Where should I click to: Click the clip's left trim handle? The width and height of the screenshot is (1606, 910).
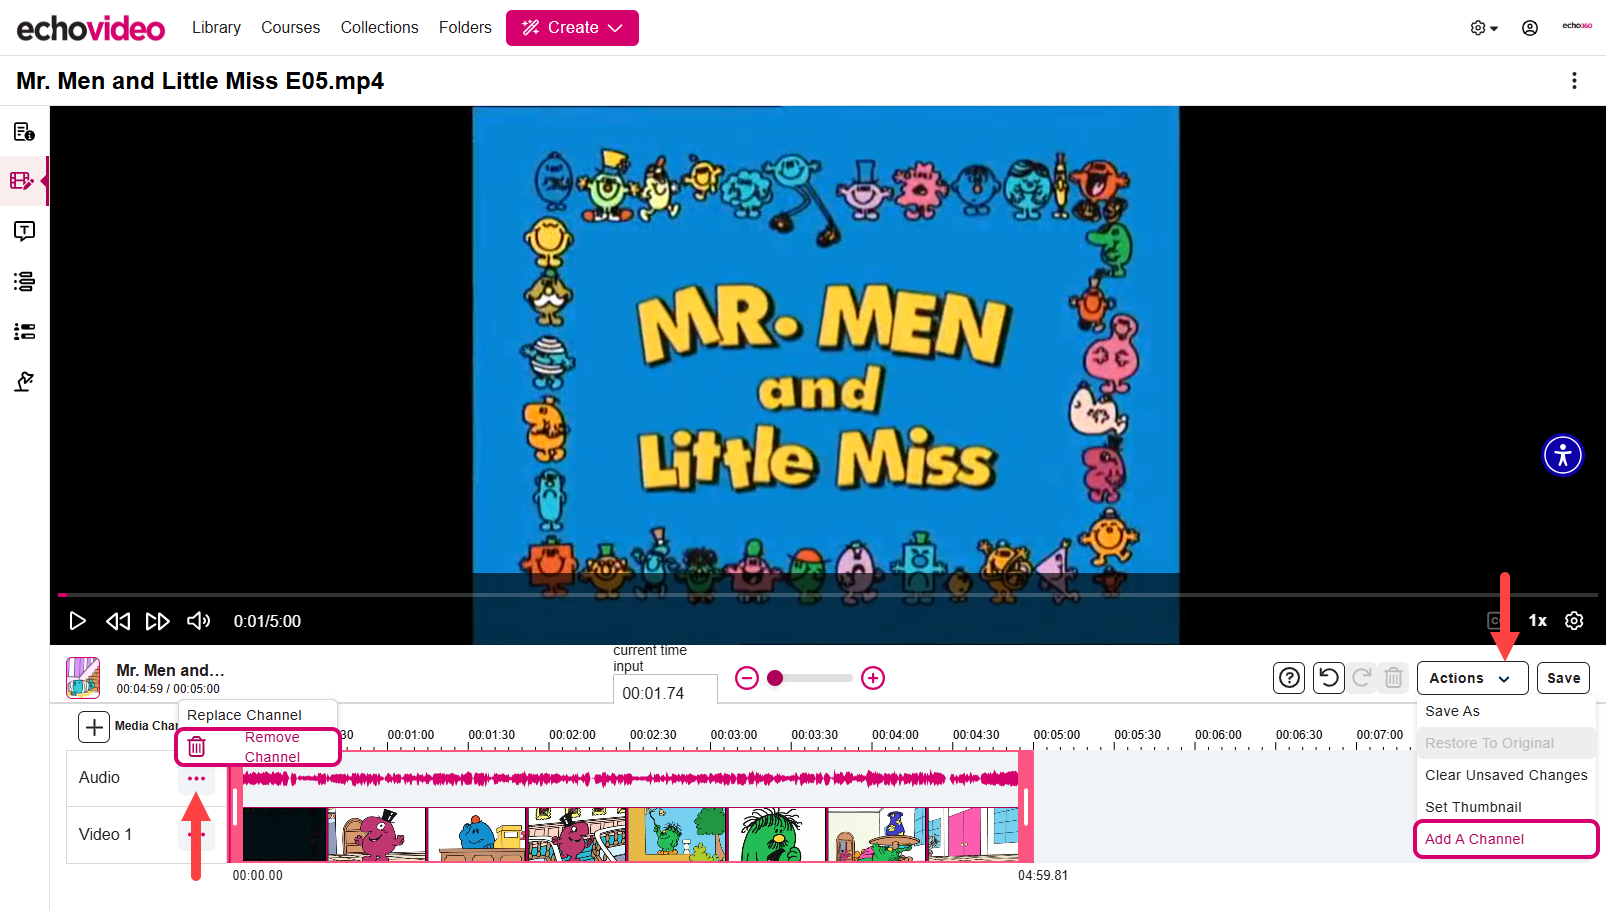coord(235,806)
